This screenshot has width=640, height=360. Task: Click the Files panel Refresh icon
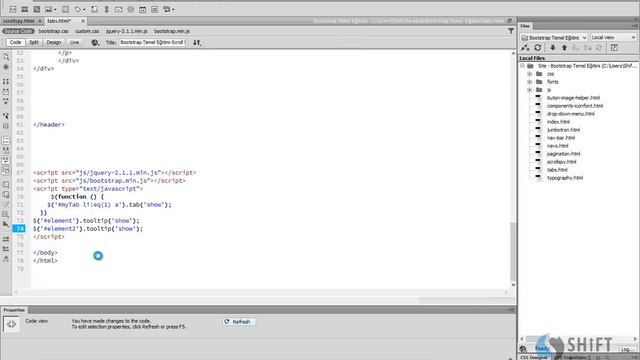coord(538,48)
